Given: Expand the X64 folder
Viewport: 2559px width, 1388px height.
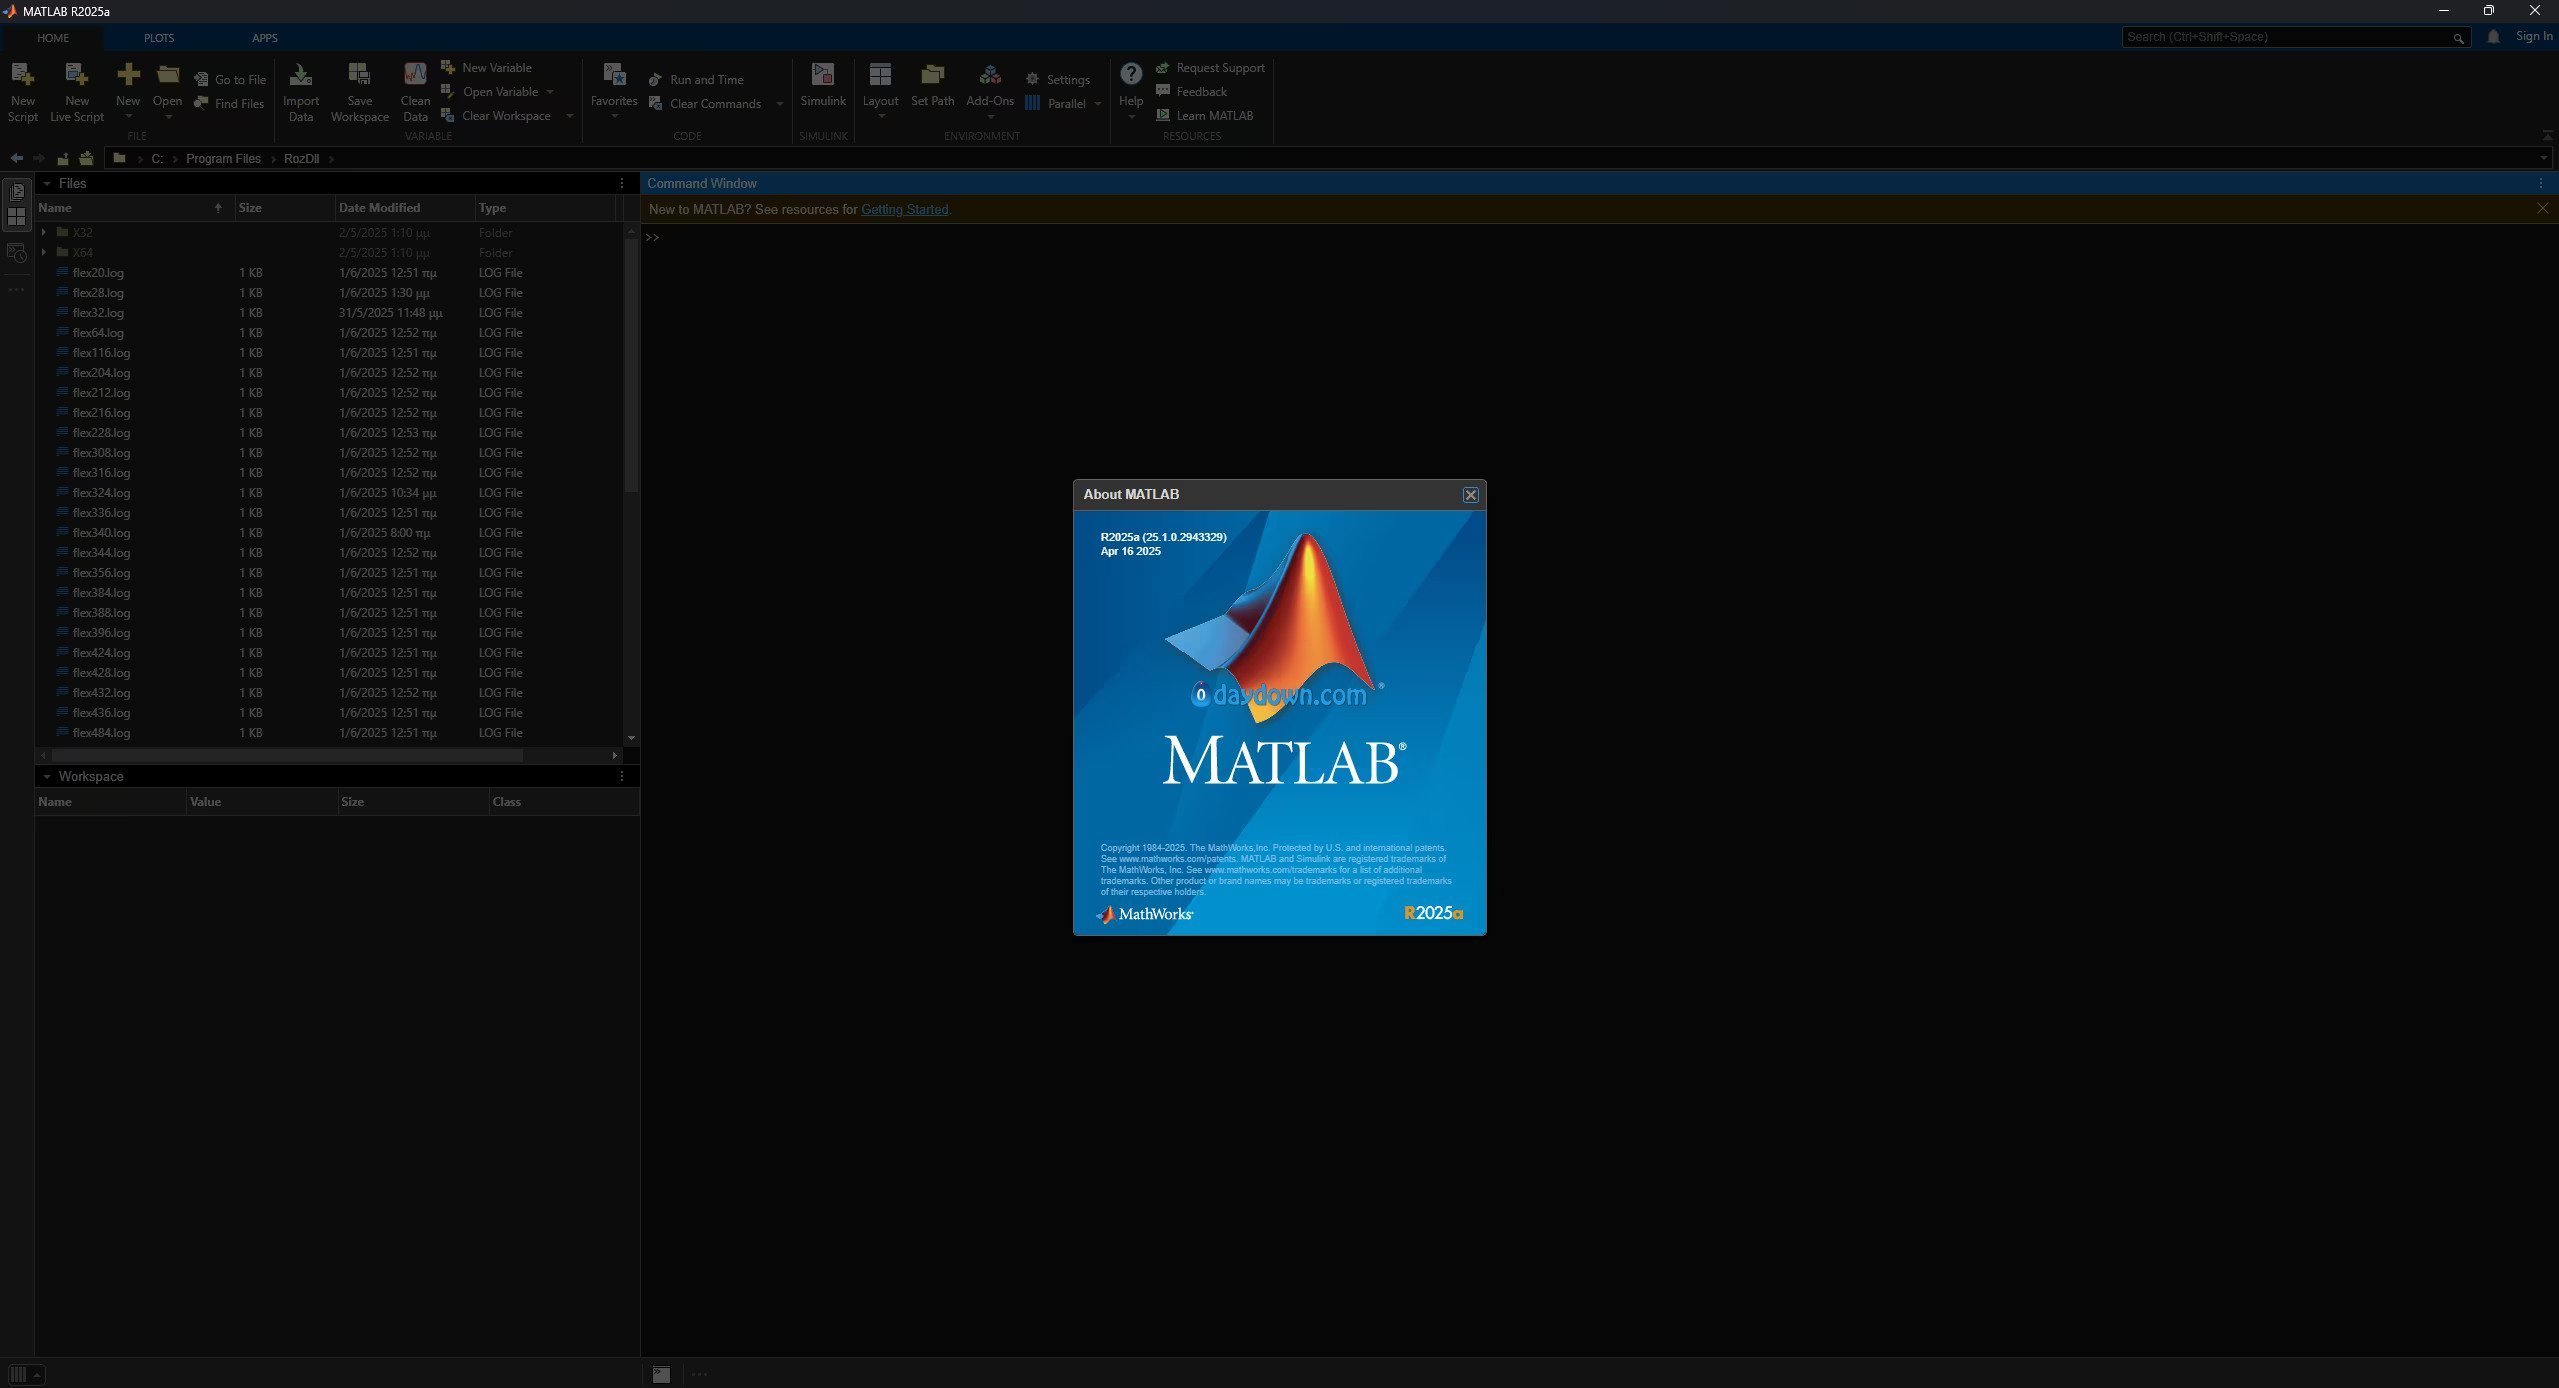Looking at the screenshot, I should pyautogui.click(x=44, y=253).
